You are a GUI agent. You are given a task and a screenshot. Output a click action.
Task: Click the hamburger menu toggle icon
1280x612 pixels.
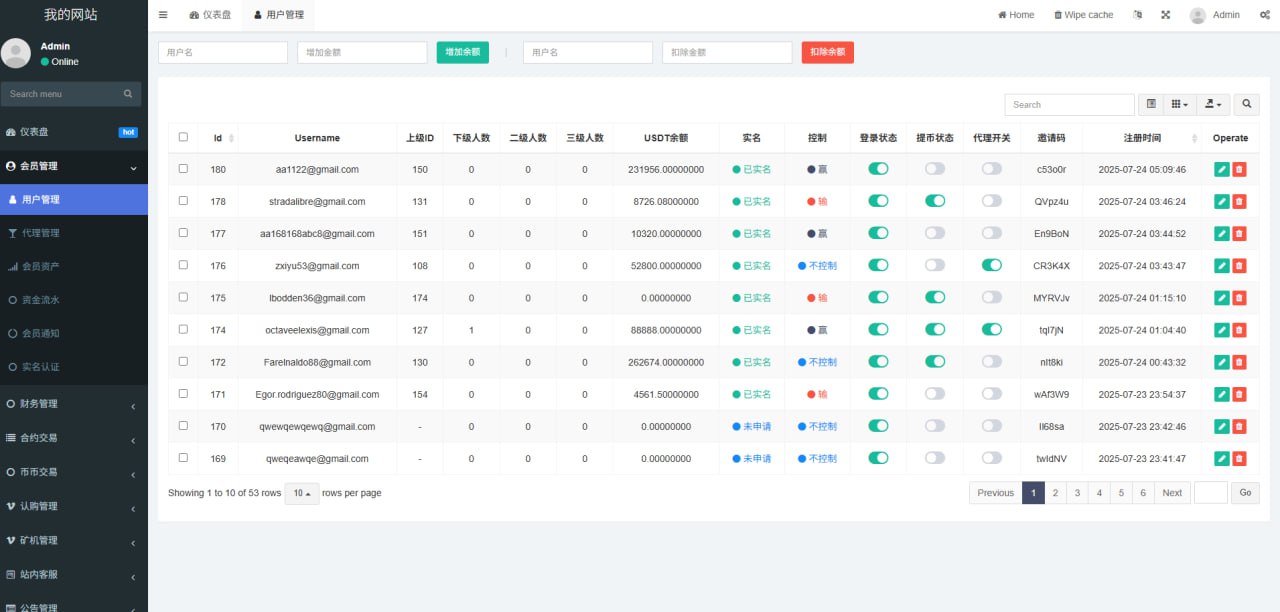point(163,15)
